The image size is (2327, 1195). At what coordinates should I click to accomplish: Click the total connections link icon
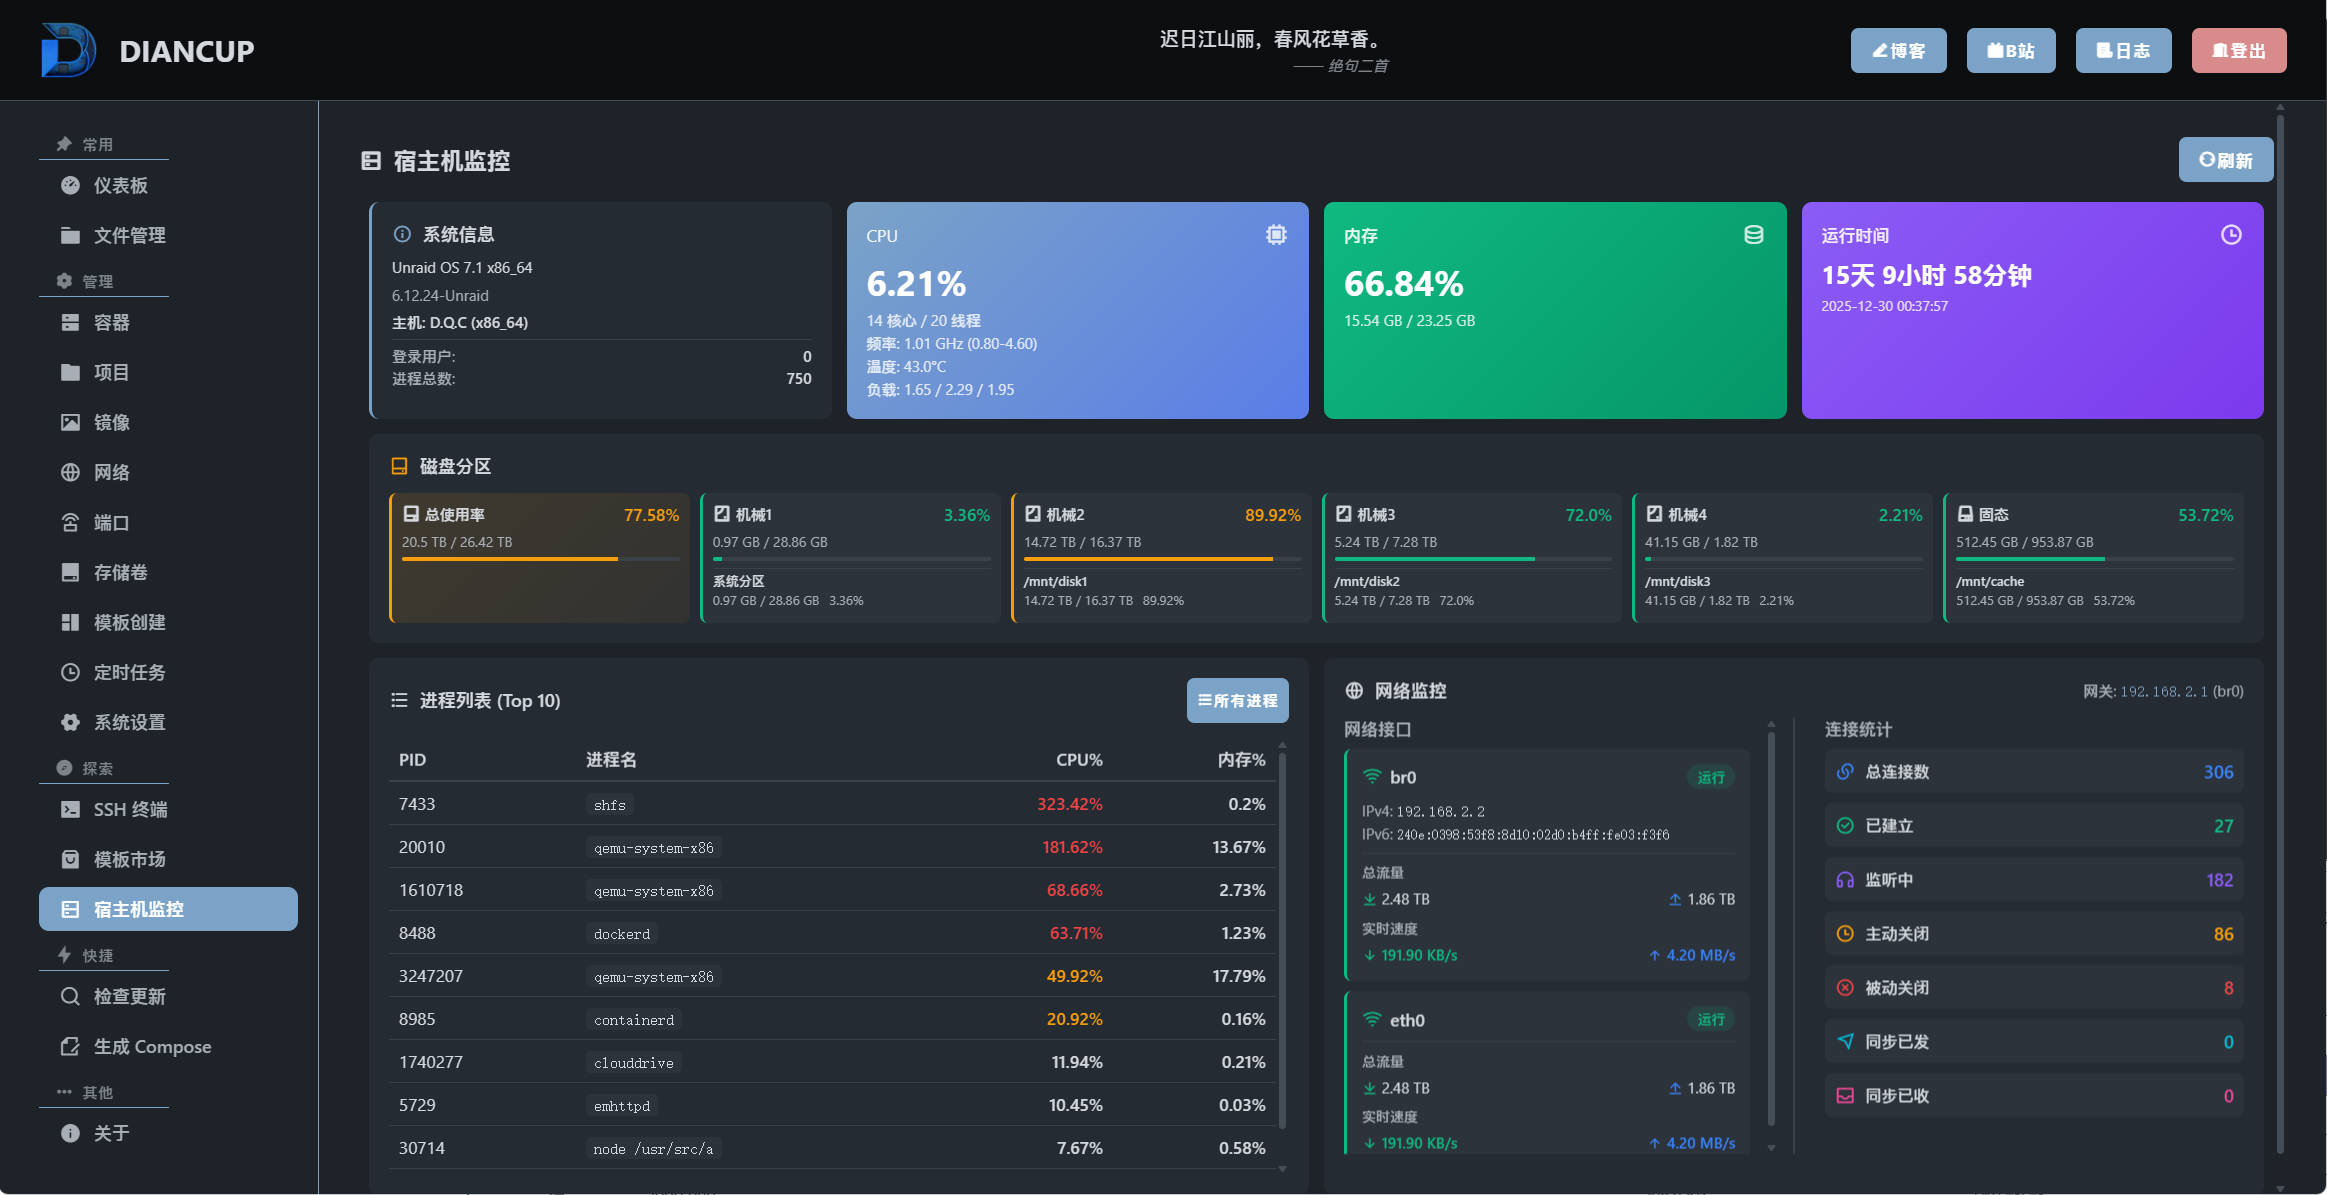1845,771
